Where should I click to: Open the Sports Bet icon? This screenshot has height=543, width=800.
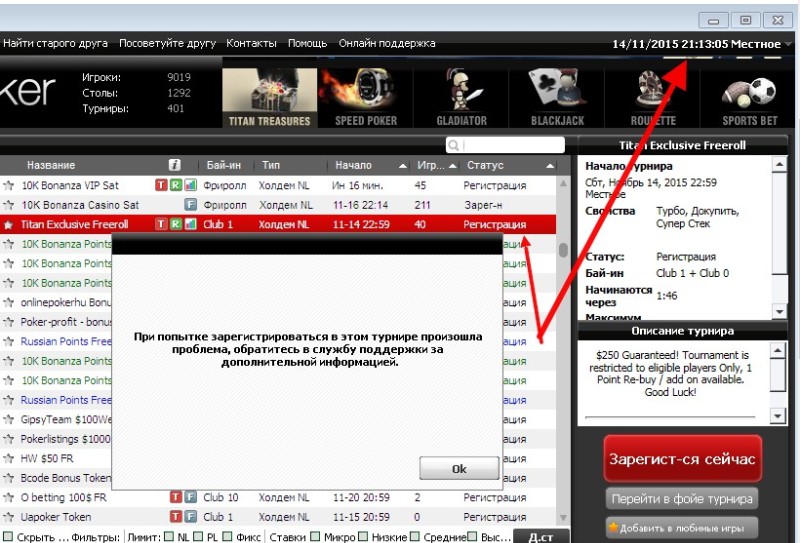tap(749, 97)
